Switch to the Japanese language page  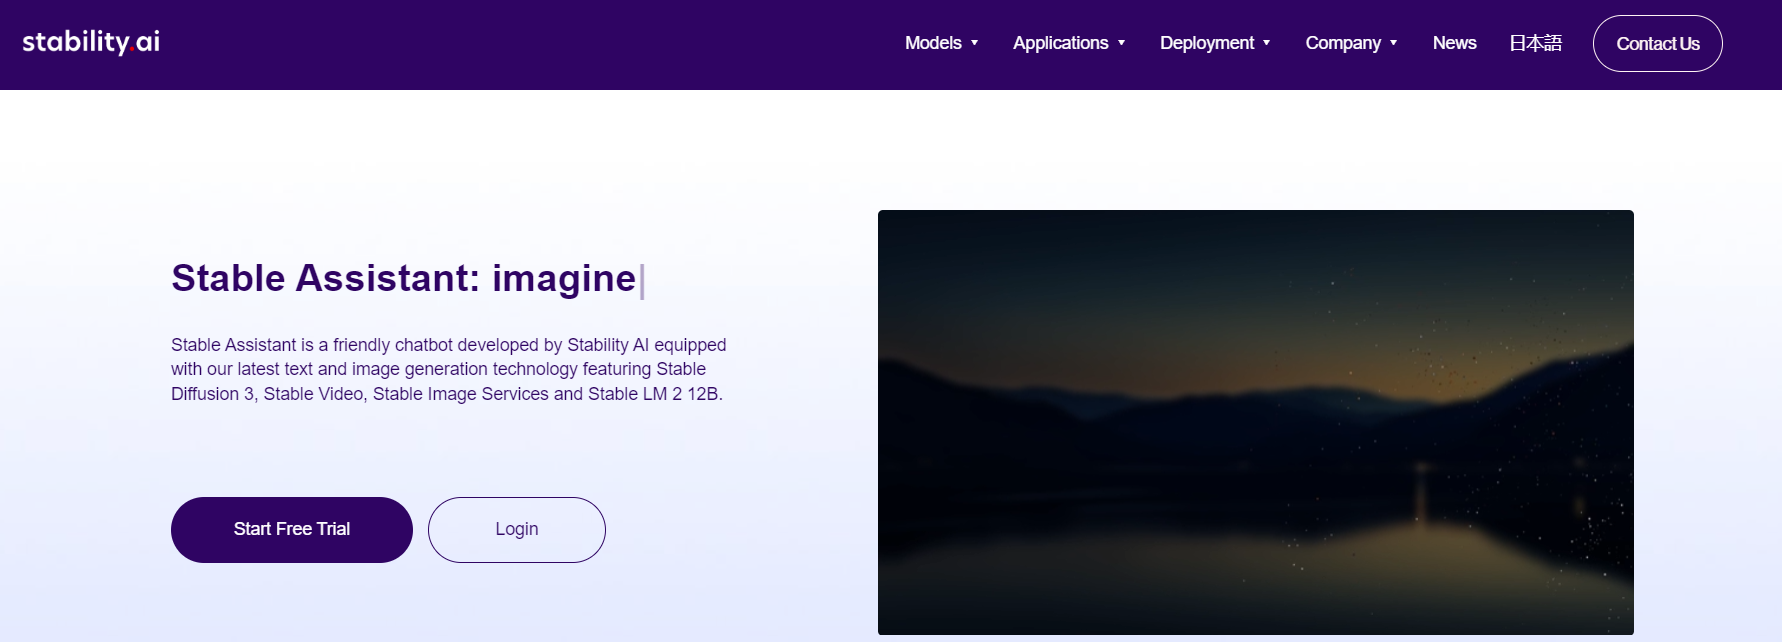coord(1535,43)
